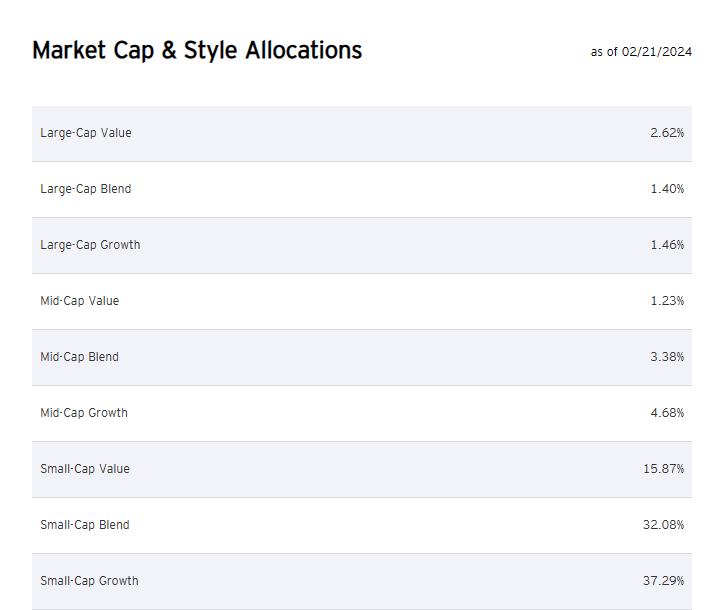The width and height of the screenshot is (704, 610).
Task: Select the Small-Cap Blend row label
Action: click(85, 525)
